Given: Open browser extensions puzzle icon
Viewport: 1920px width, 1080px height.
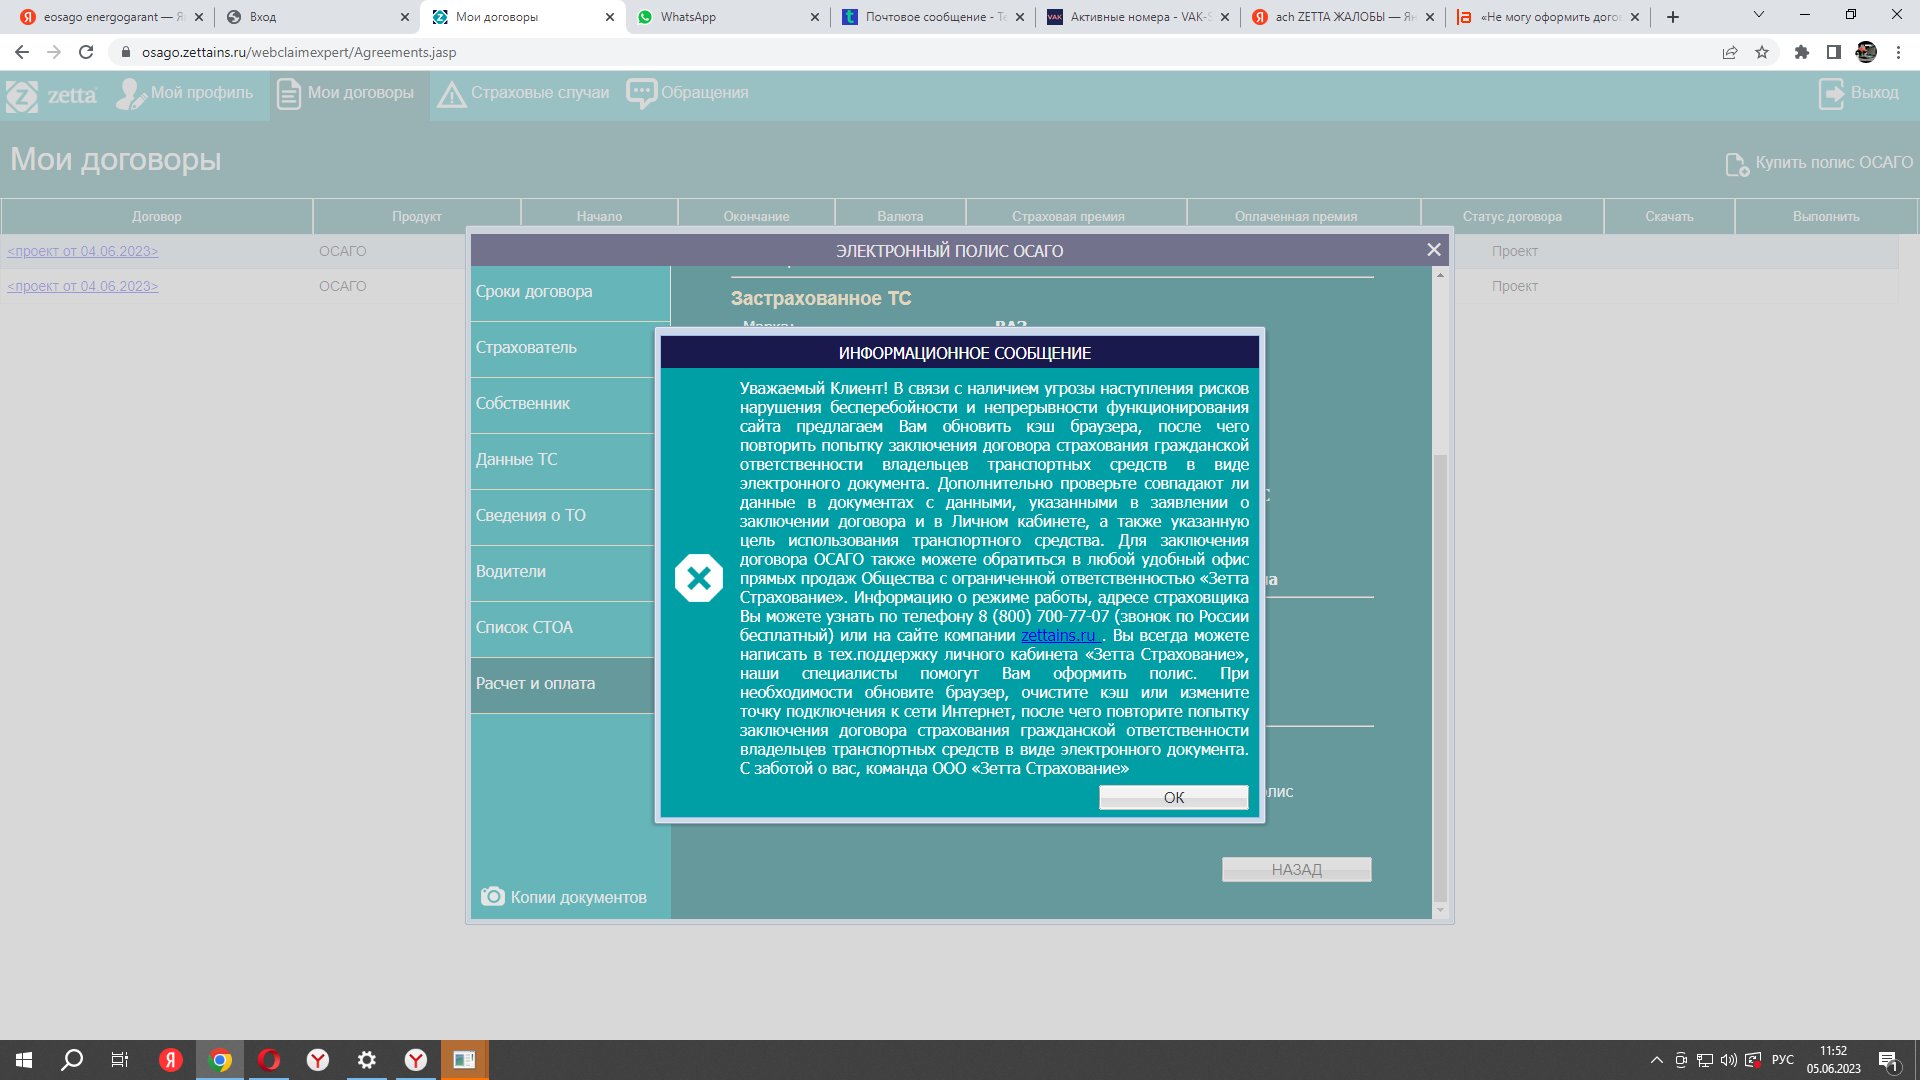Looking at the screenshot, I should click(x=1802, y=52).
